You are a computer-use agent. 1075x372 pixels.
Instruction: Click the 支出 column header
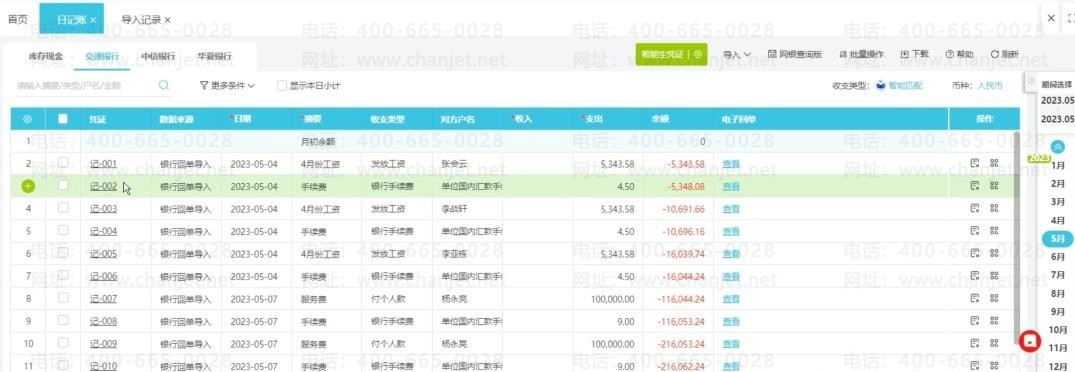[594, 119]
